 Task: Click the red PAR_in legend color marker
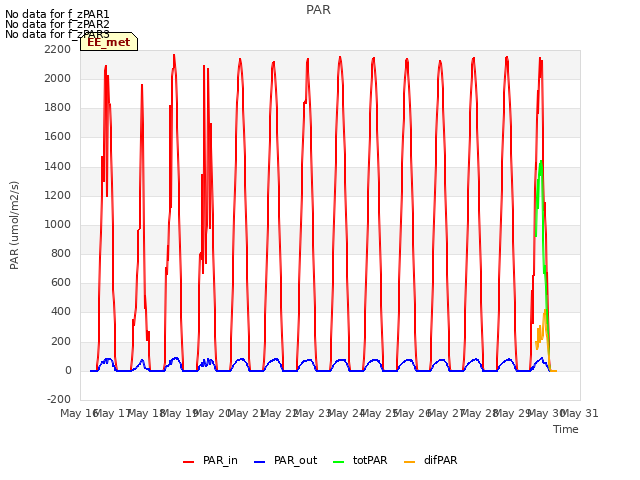tap(189, 462)
